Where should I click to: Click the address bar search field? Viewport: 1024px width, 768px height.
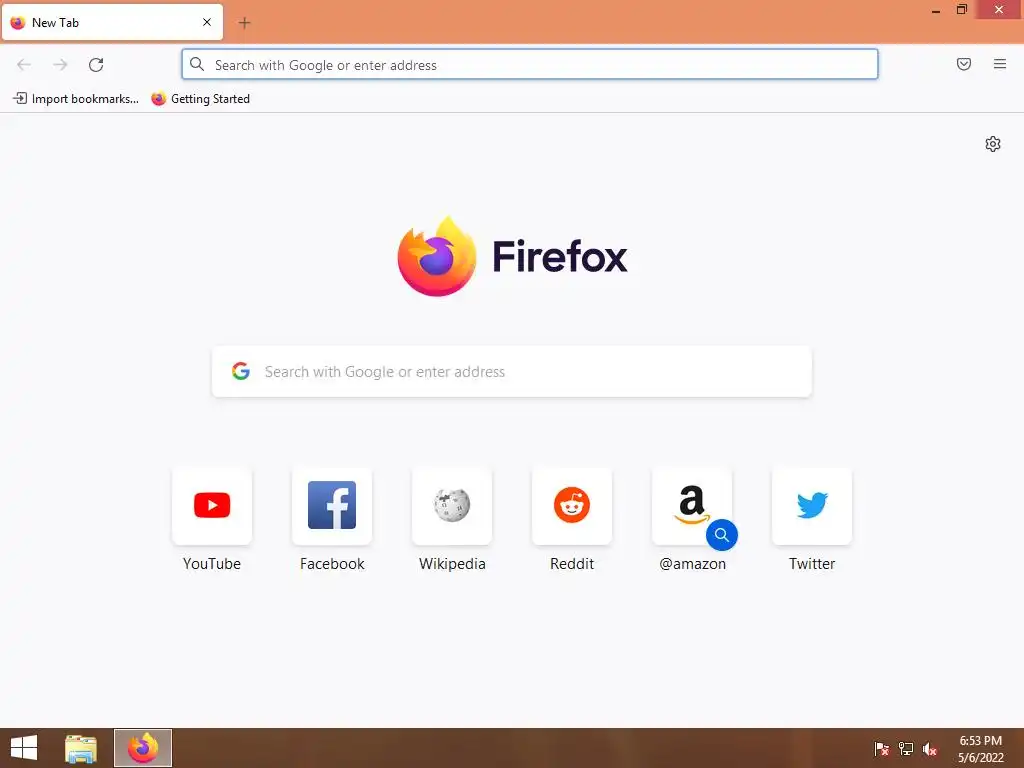pyautogui.click(x=530, y=65)
